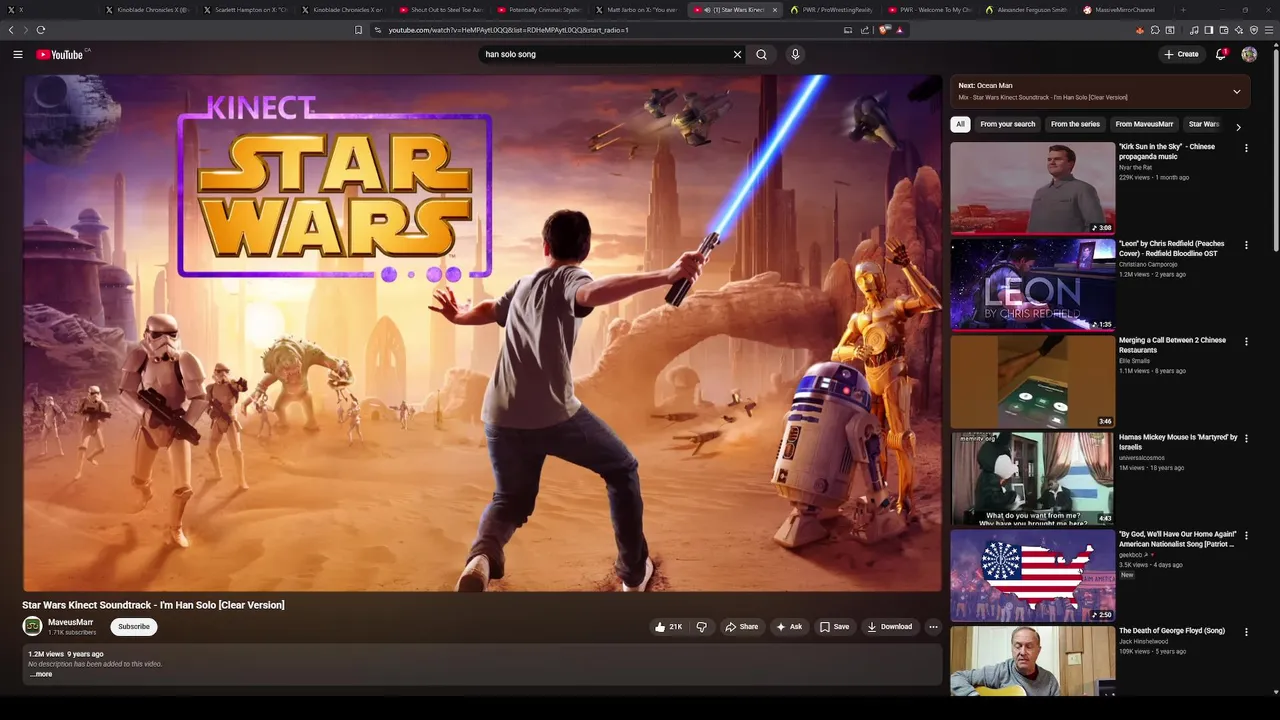1280x720 pixels.
Task: Open the browser extensions puzzle icon
Action: point(1155,30)
